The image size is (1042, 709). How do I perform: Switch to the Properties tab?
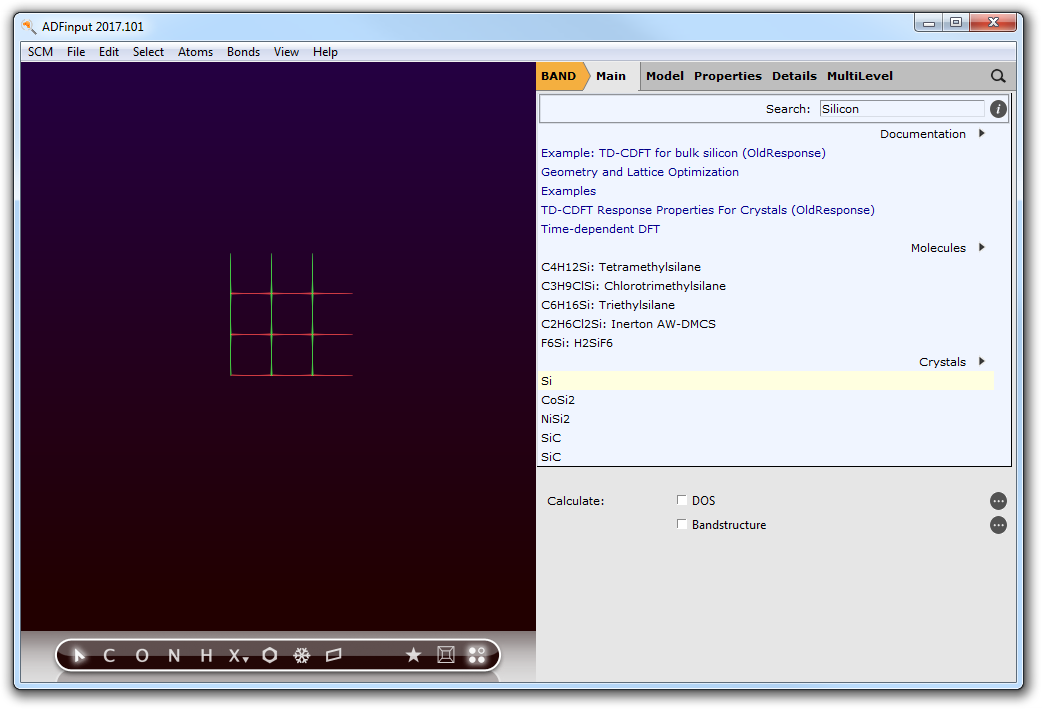tap(727, 76)
